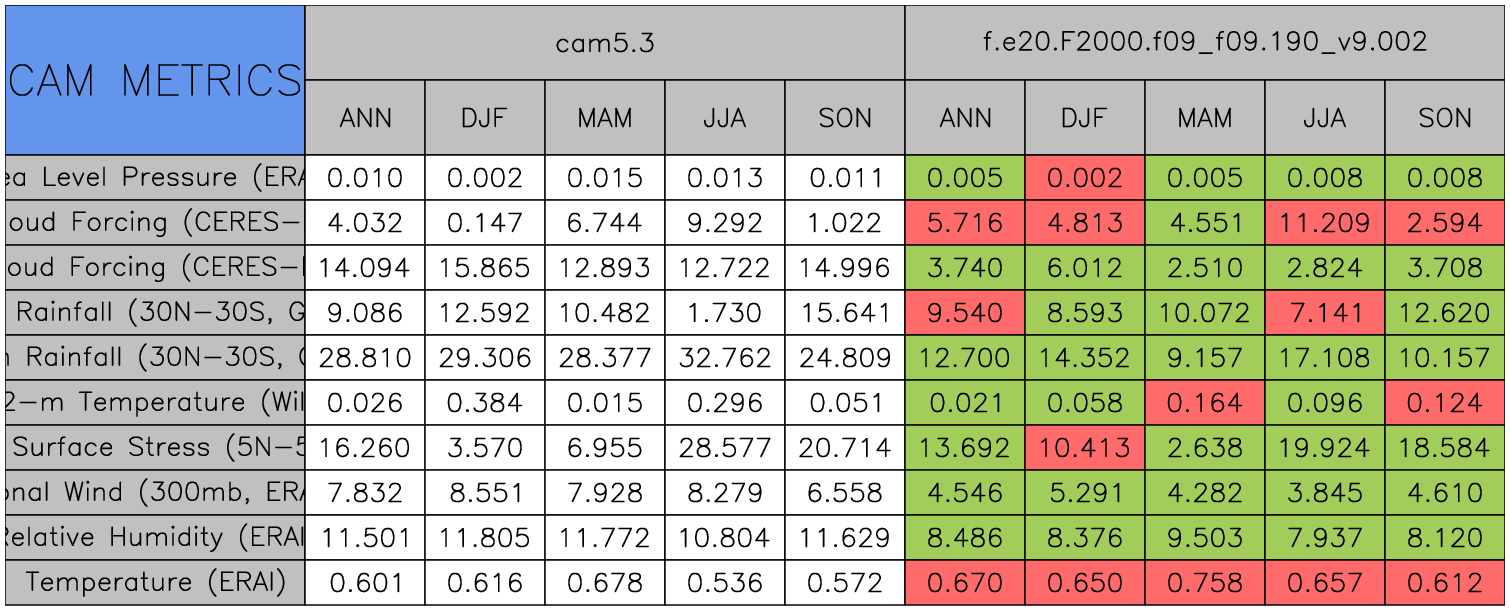The image size is (1510, 611).
Task: Click the JJA header under cam5.3
Action: (724, 118)
